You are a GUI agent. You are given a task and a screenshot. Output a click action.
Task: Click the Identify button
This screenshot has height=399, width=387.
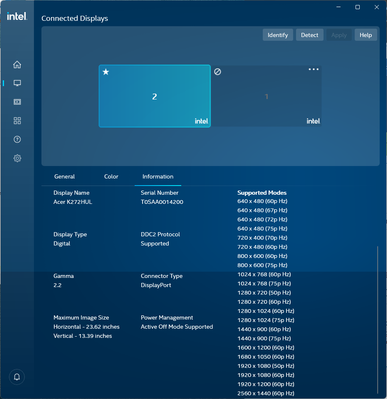[x=278, y=35]
